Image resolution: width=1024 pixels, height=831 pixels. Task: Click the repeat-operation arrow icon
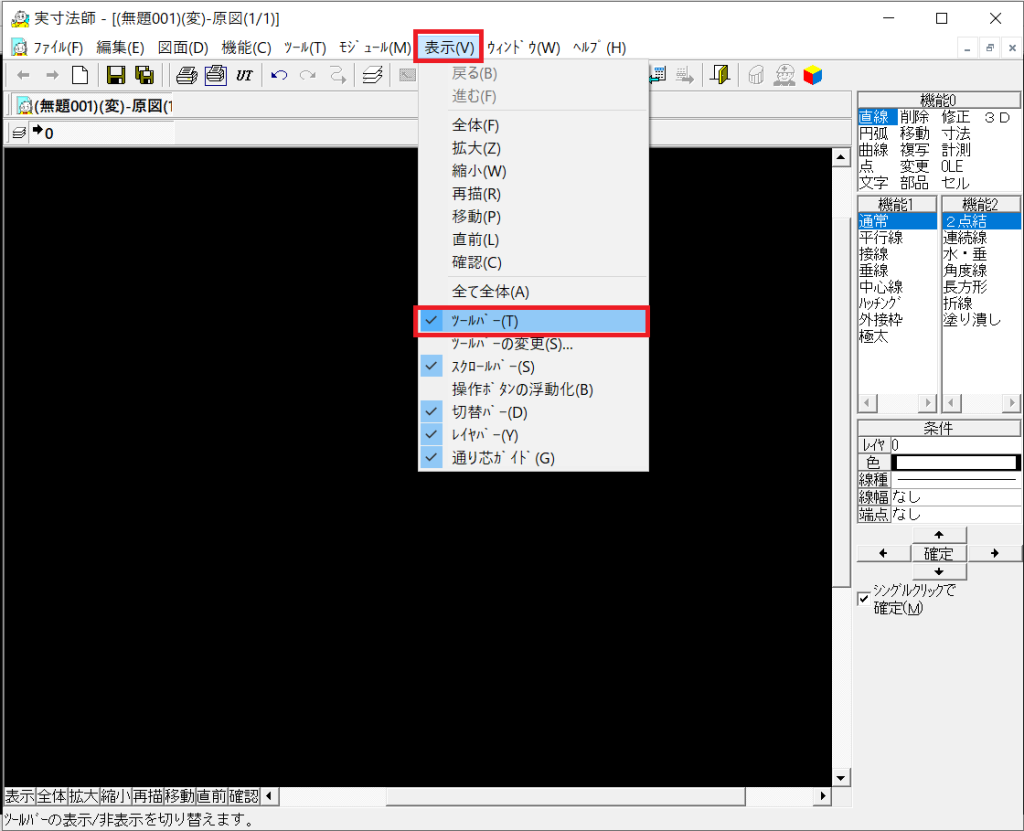338,76
